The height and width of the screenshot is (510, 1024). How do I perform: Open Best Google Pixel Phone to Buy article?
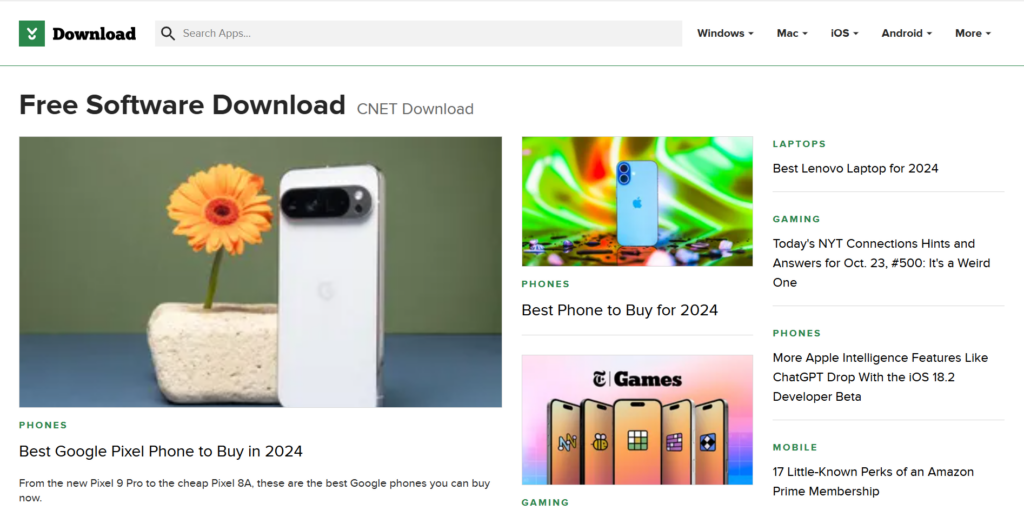[x=161, y=451]
